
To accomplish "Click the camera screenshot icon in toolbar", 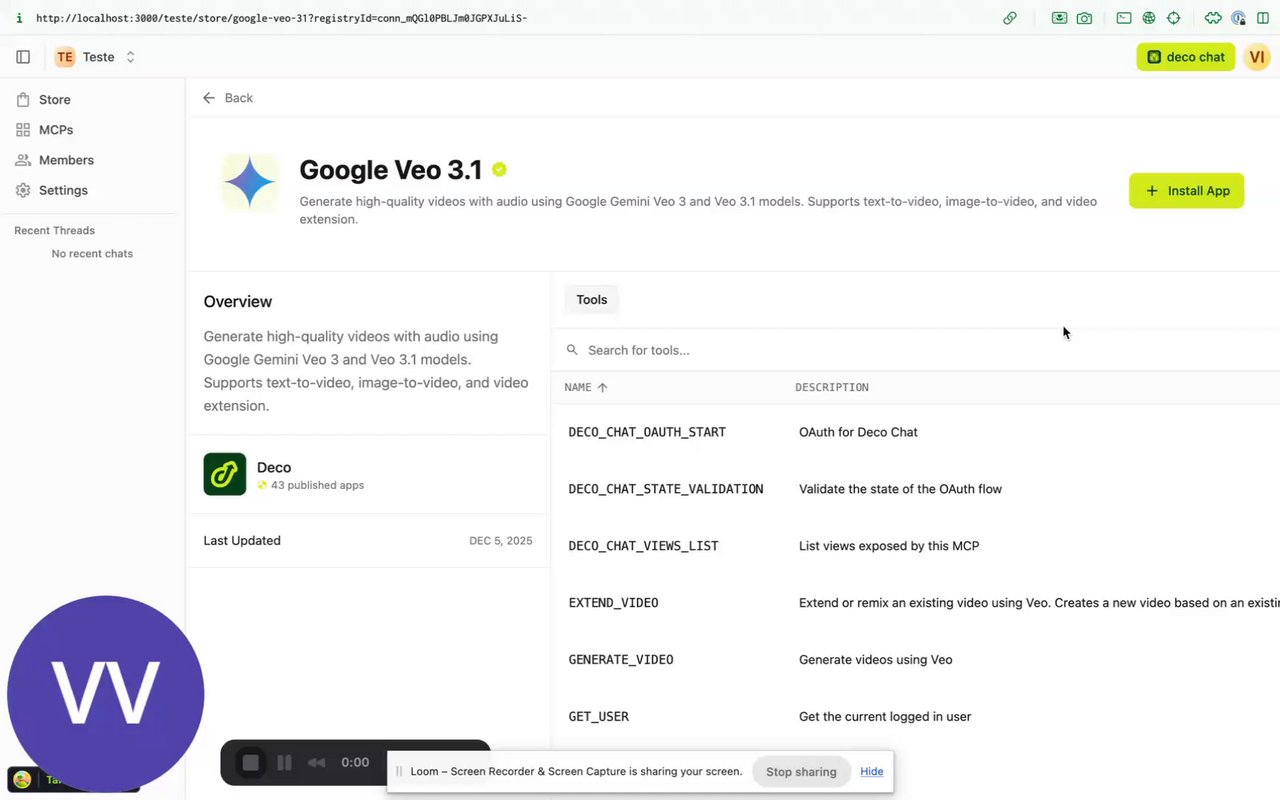I will (x=1084, y=18).
